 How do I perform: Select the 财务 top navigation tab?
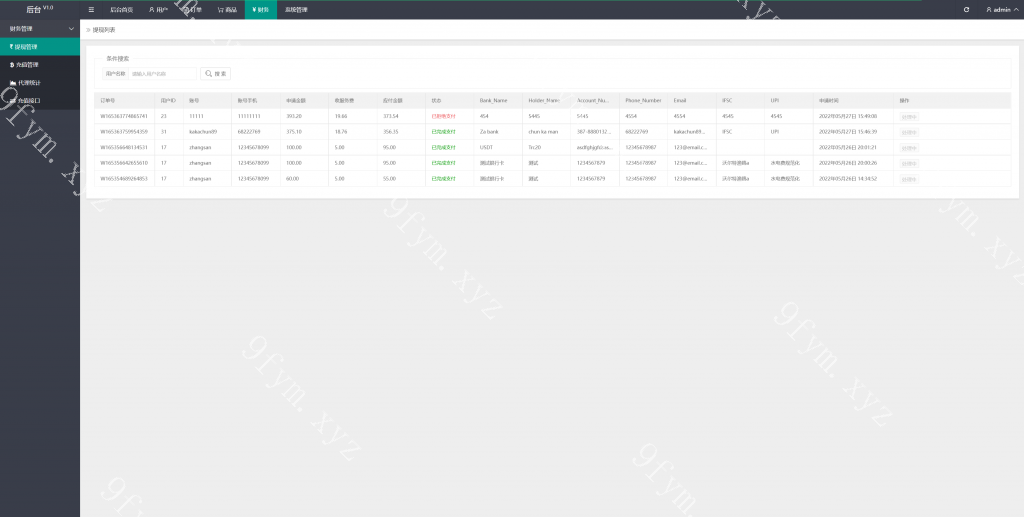click(x=261, y=10)
